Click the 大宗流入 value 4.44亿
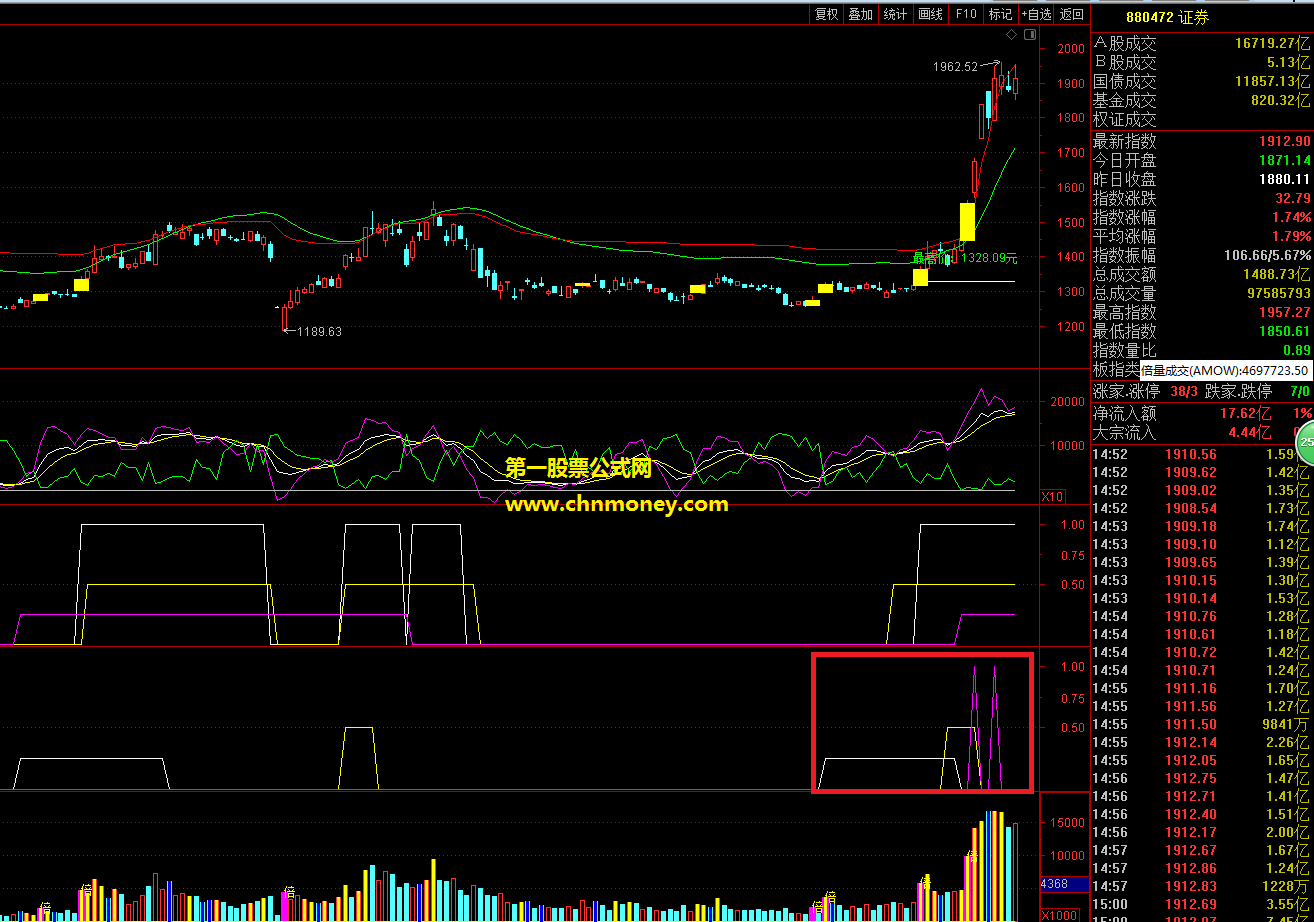The height and width of the screenshot is (922, 1314). [x=1251, y=432]
